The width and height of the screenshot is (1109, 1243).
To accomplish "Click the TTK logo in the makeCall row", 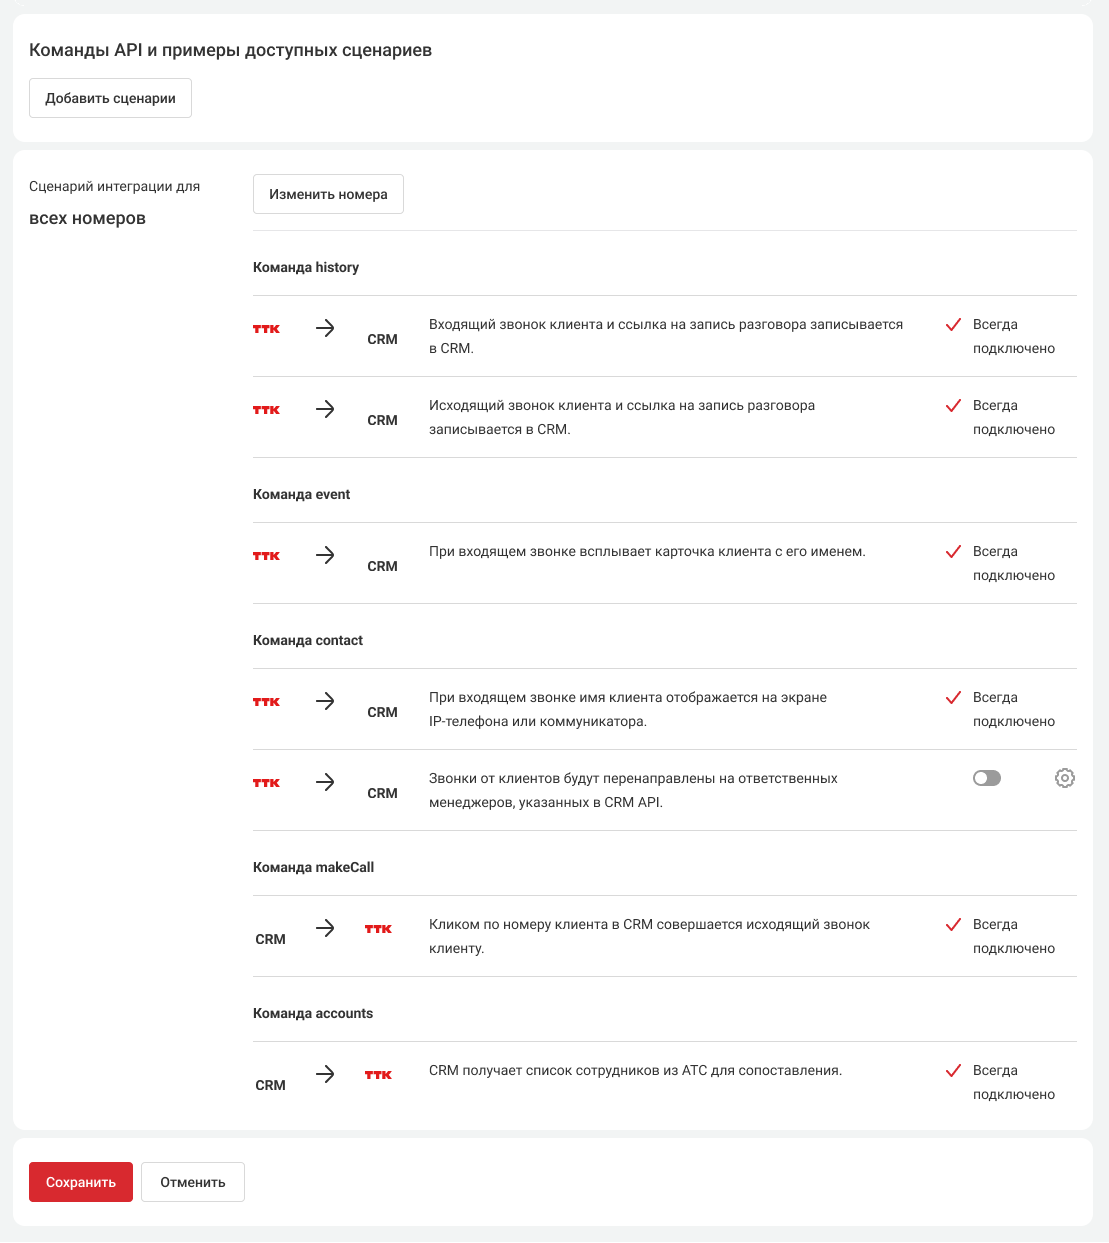I will click(x=378, y=929).
